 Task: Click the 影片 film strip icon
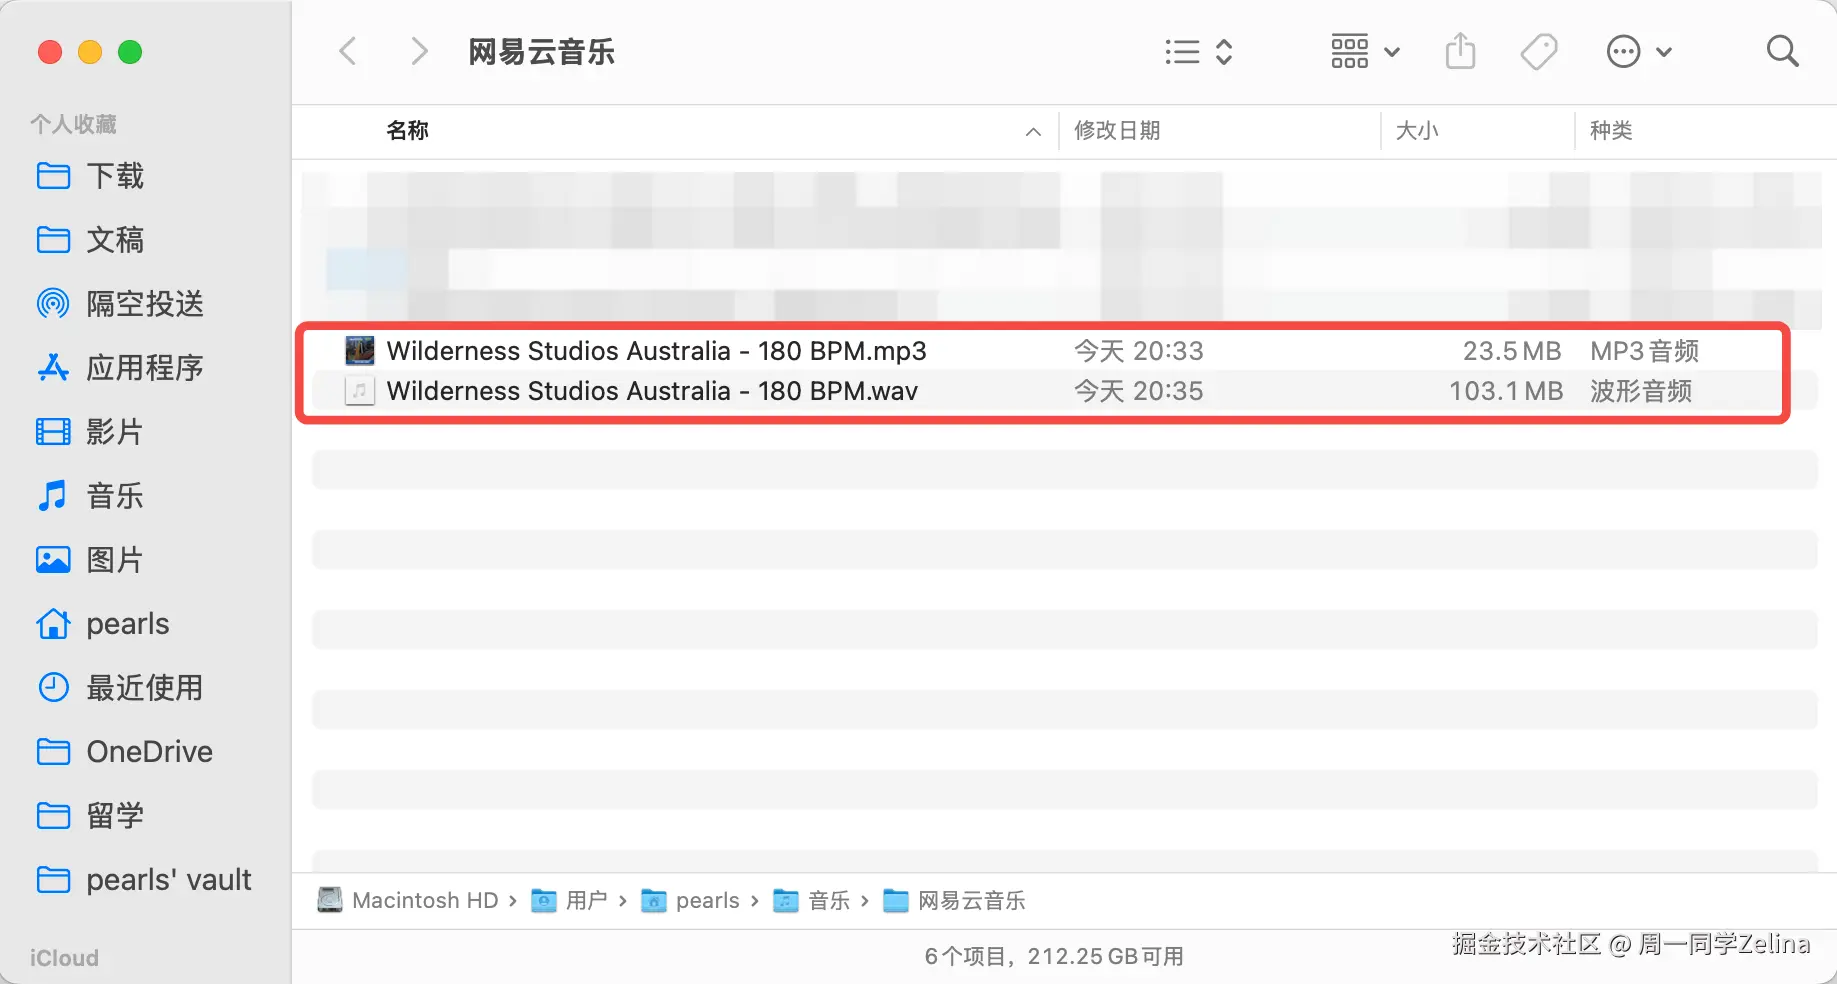pos(53,432)
